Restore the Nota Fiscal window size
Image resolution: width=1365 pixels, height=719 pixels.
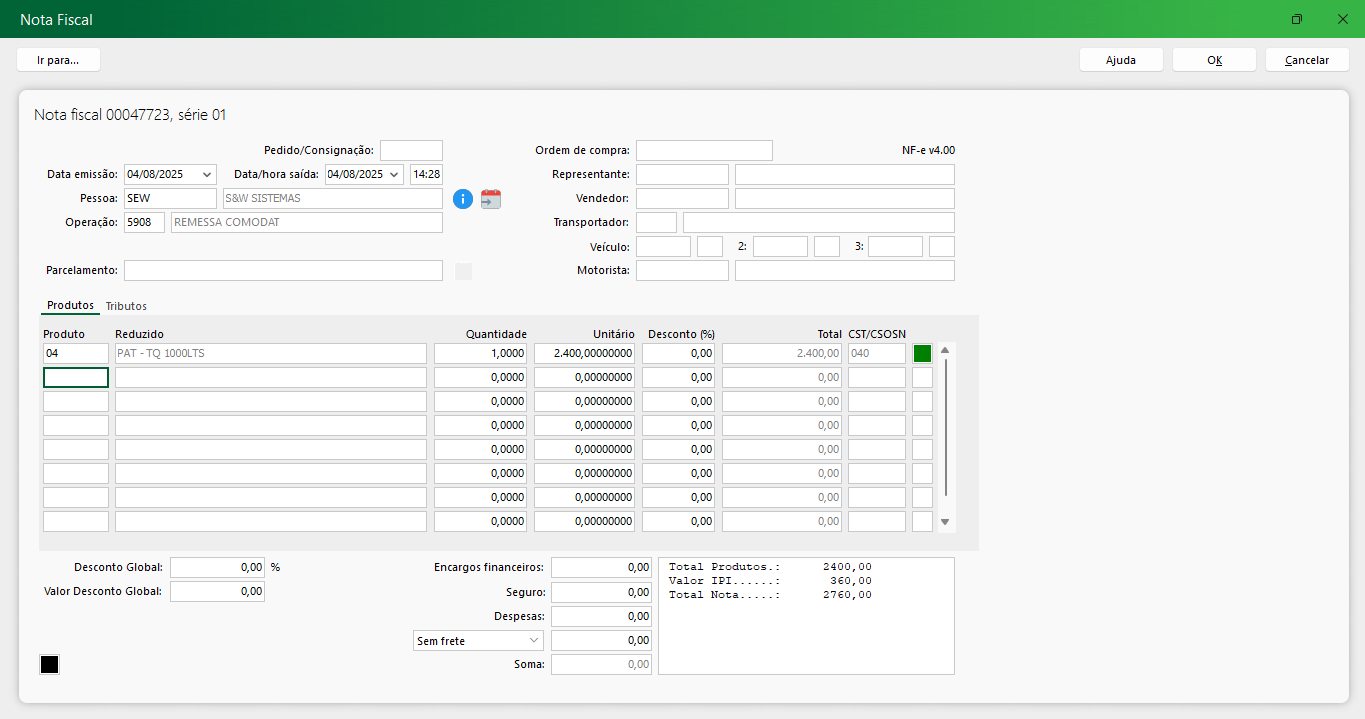click(x=1296, y=19)
